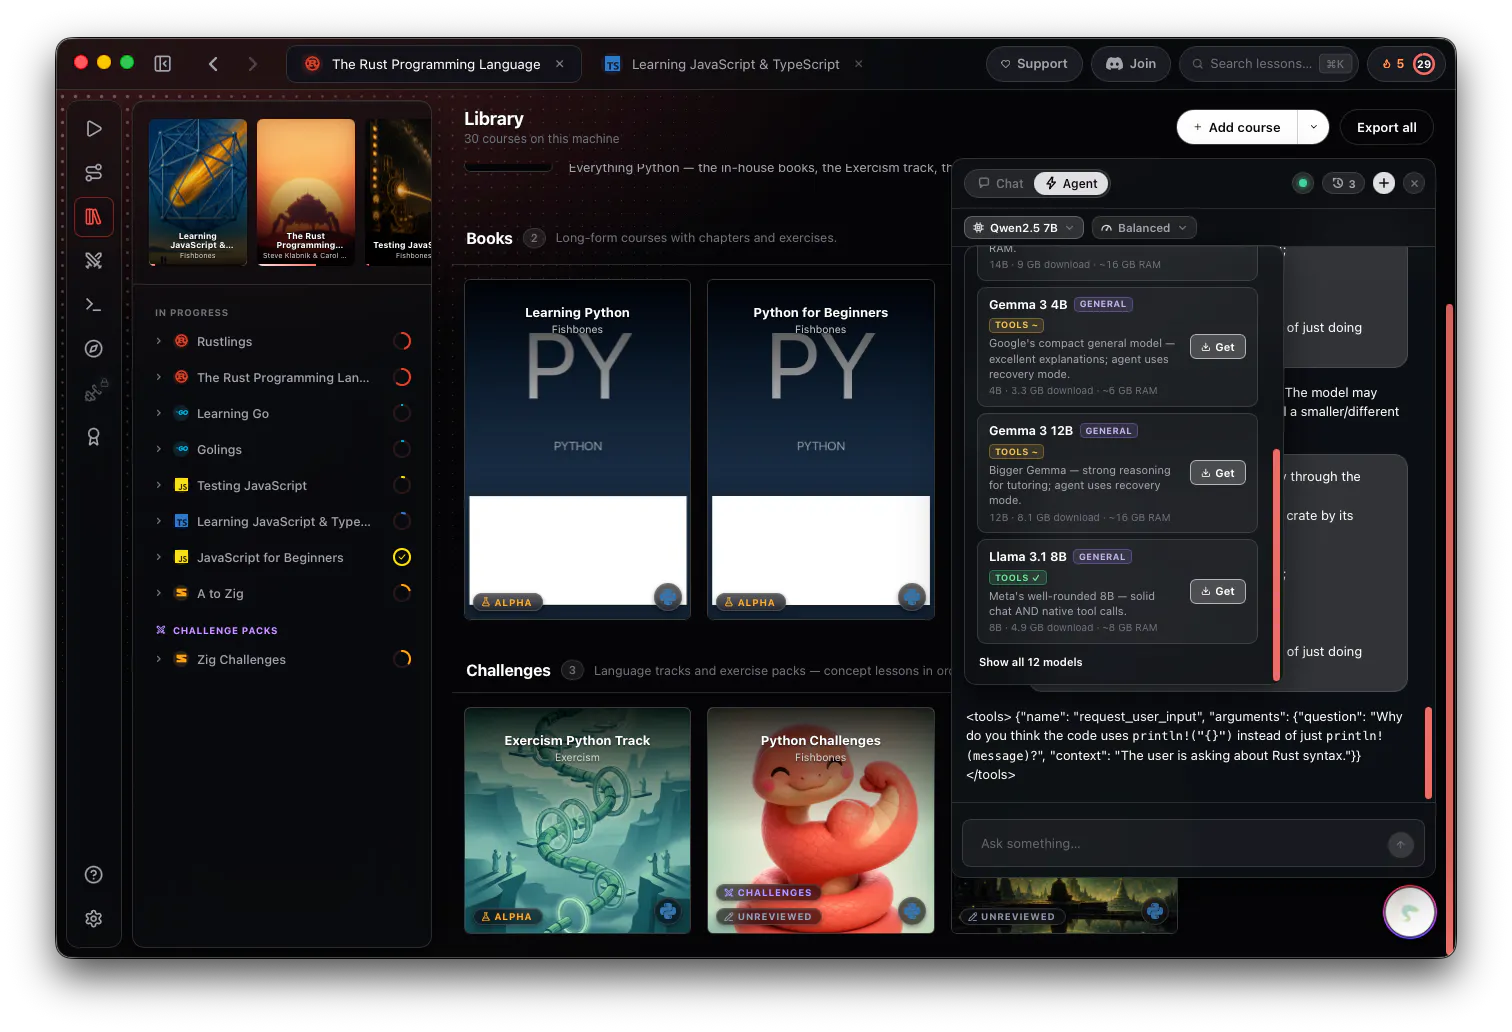Close the agent panel with X
This screenshot has height=1032, width=1512.
[1414, 183]
